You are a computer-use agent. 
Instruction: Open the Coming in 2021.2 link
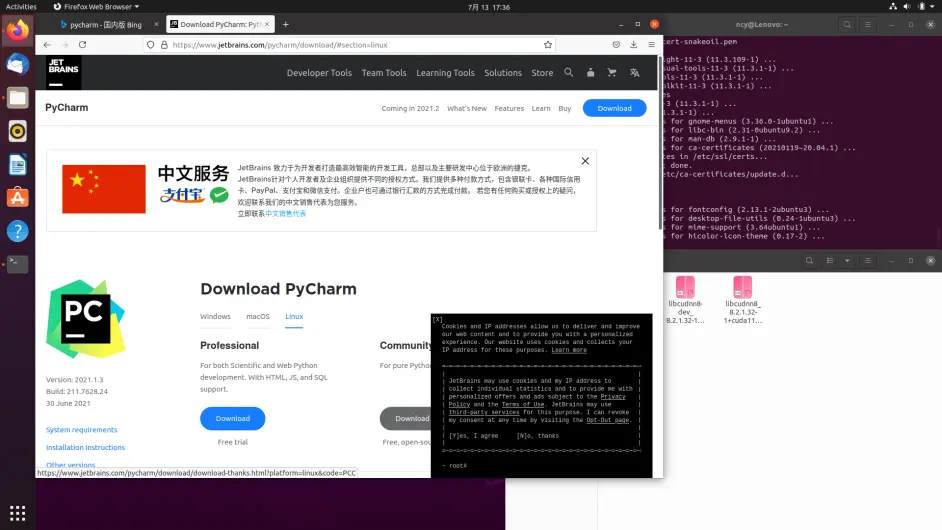410,108
